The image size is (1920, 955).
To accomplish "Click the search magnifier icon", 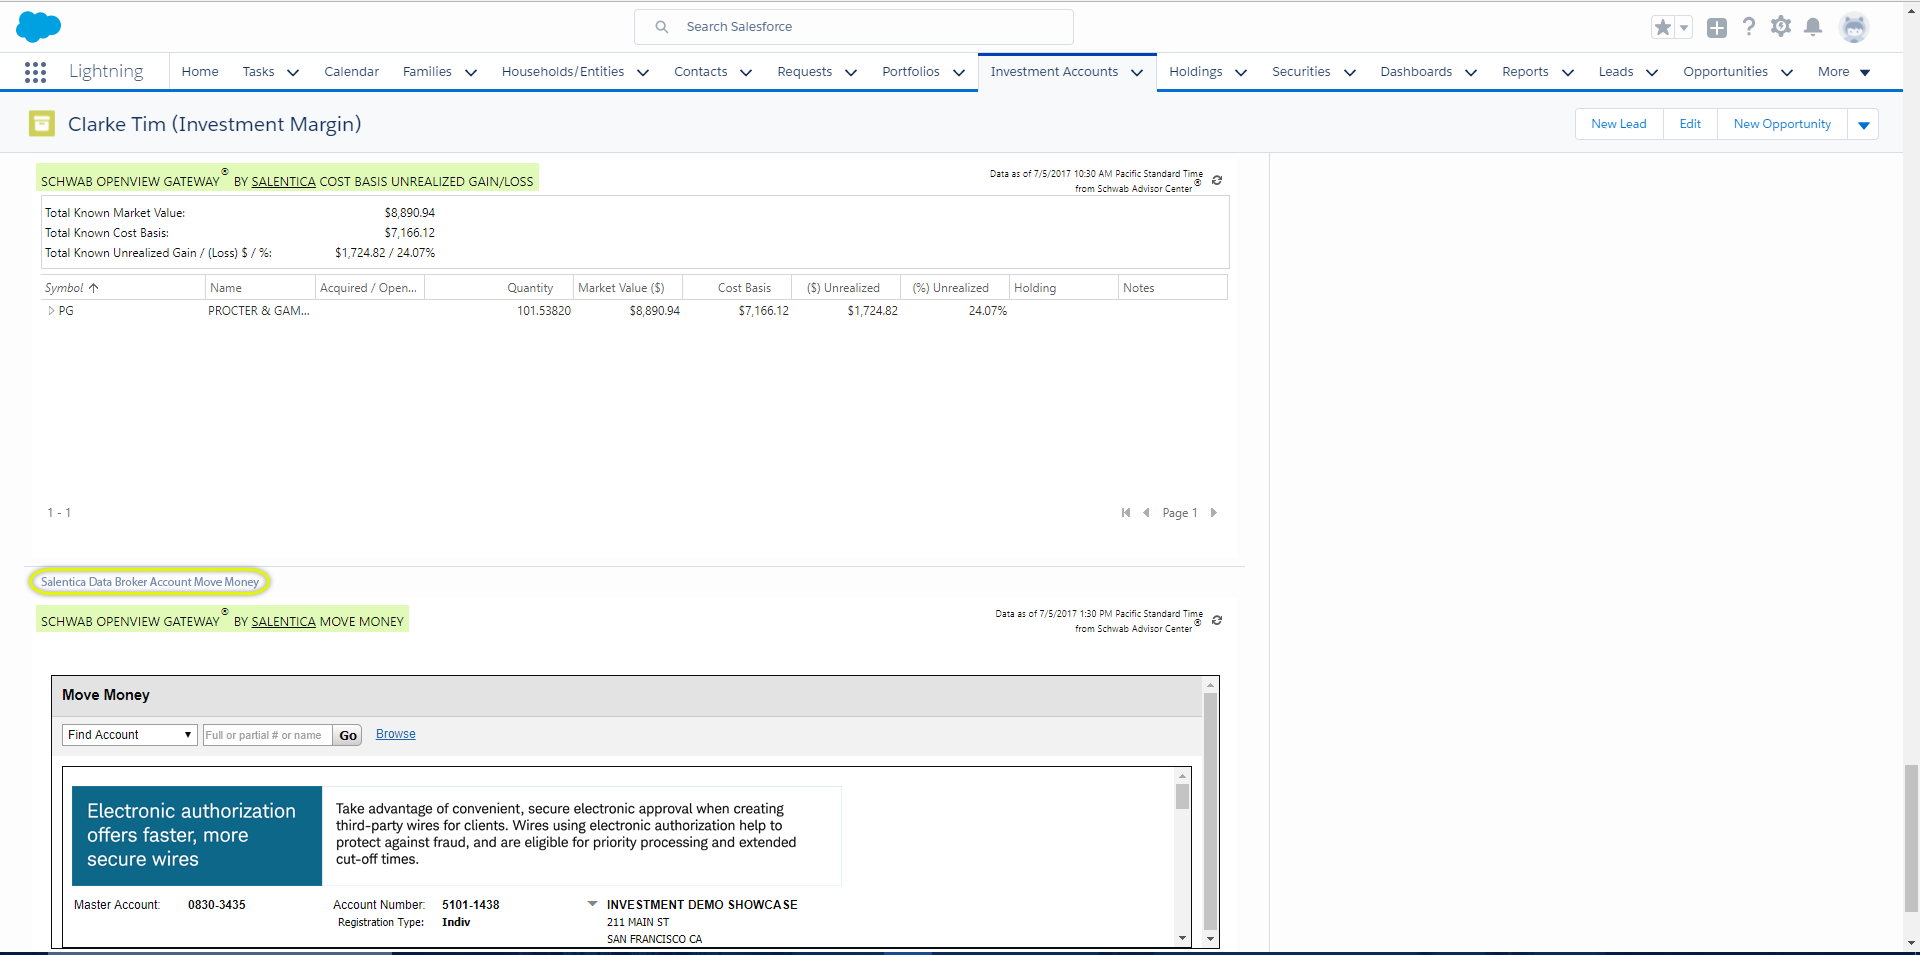I will pos(662,27).
